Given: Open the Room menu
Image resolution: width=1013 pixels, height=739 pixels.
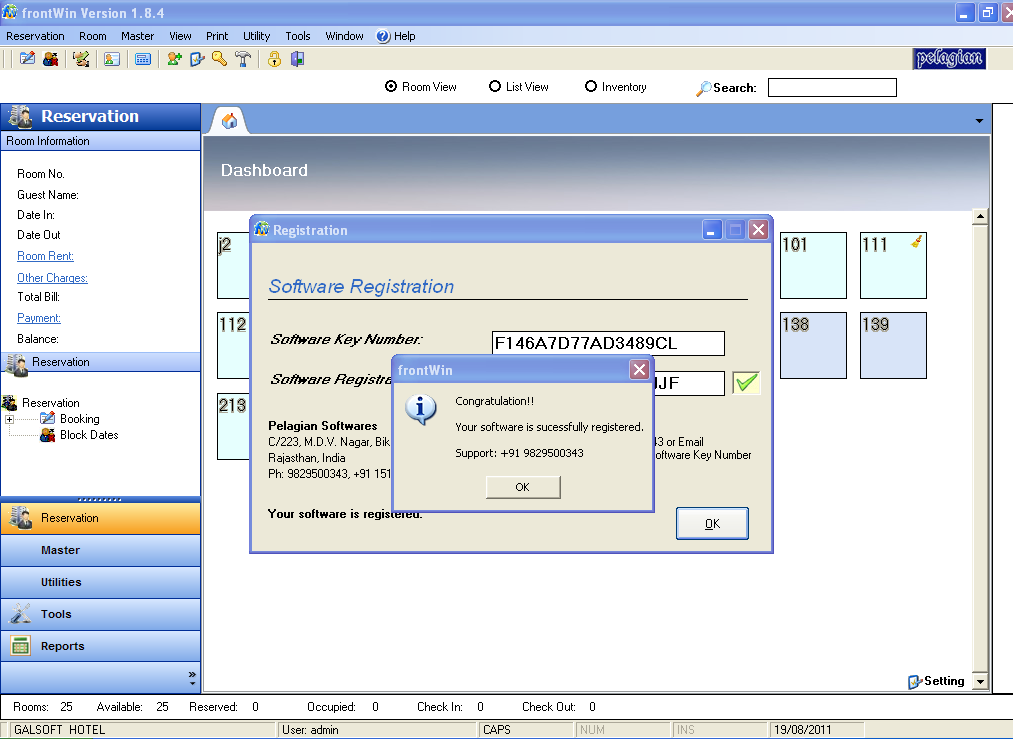Looking at the screenshot, I should 92,36.
